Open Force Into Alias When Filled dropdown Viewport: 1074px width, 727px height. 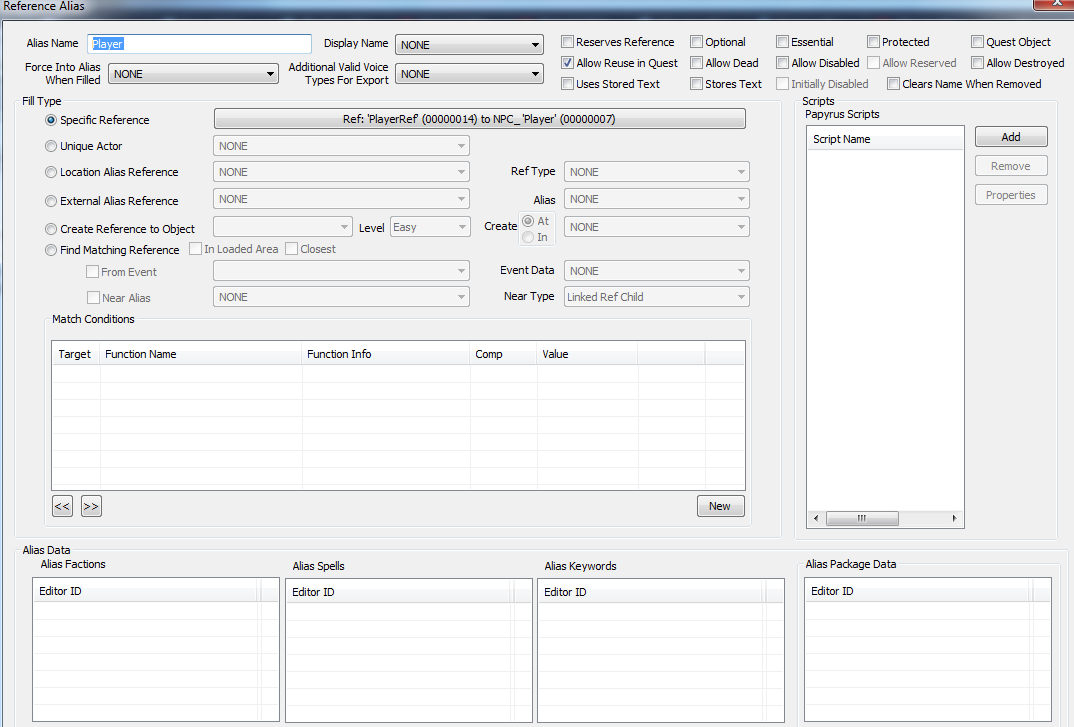pyautogui.click(x=193, y=74)
